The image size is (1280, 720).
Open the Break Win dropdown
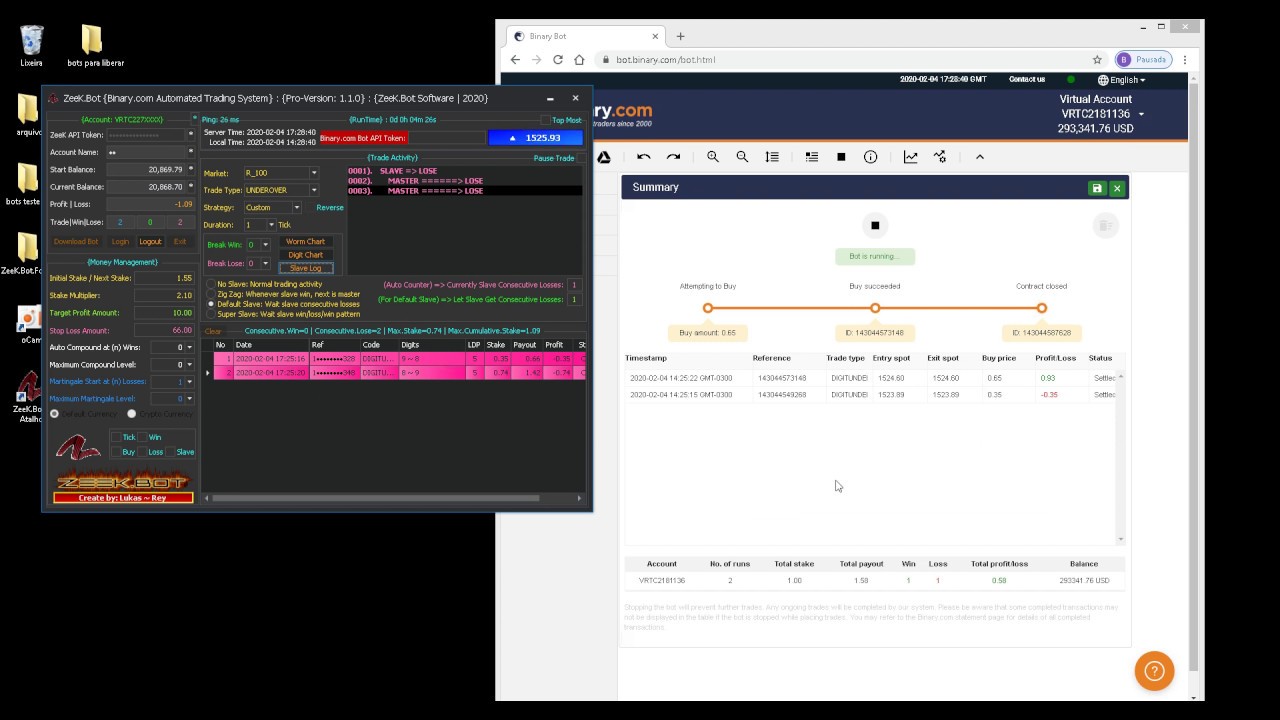(265, 245)
